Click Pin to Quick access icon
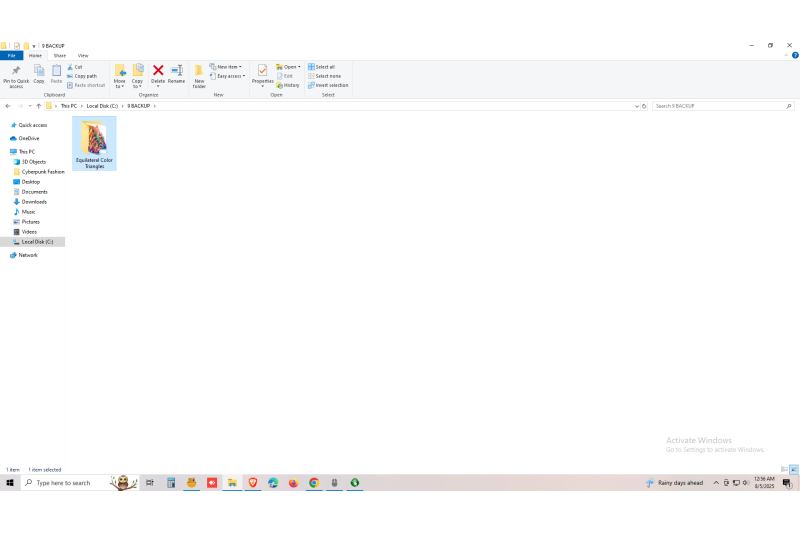The height and width of the screenshot is (533, 800). coord(16,75)
